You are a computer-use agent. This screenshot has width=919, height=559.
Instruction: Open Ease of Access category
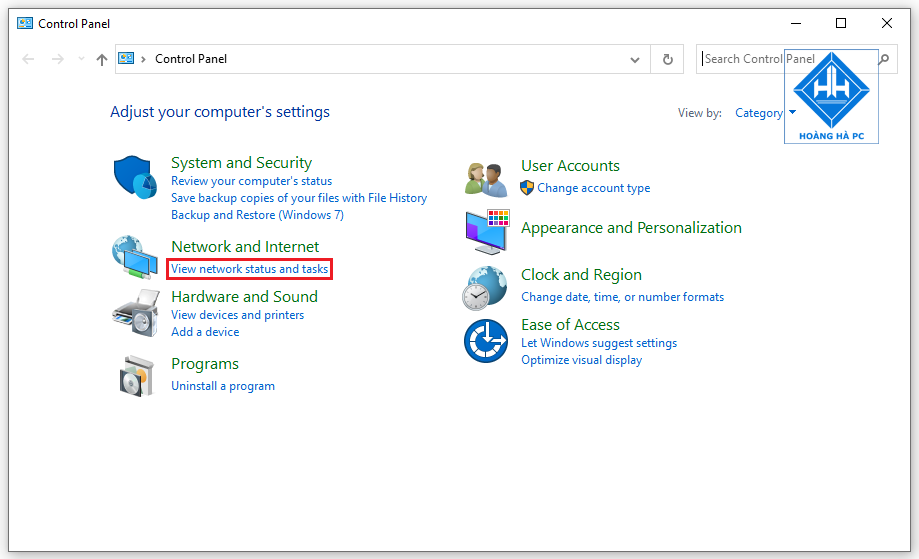pyautogui.click(x=570, y=325)
